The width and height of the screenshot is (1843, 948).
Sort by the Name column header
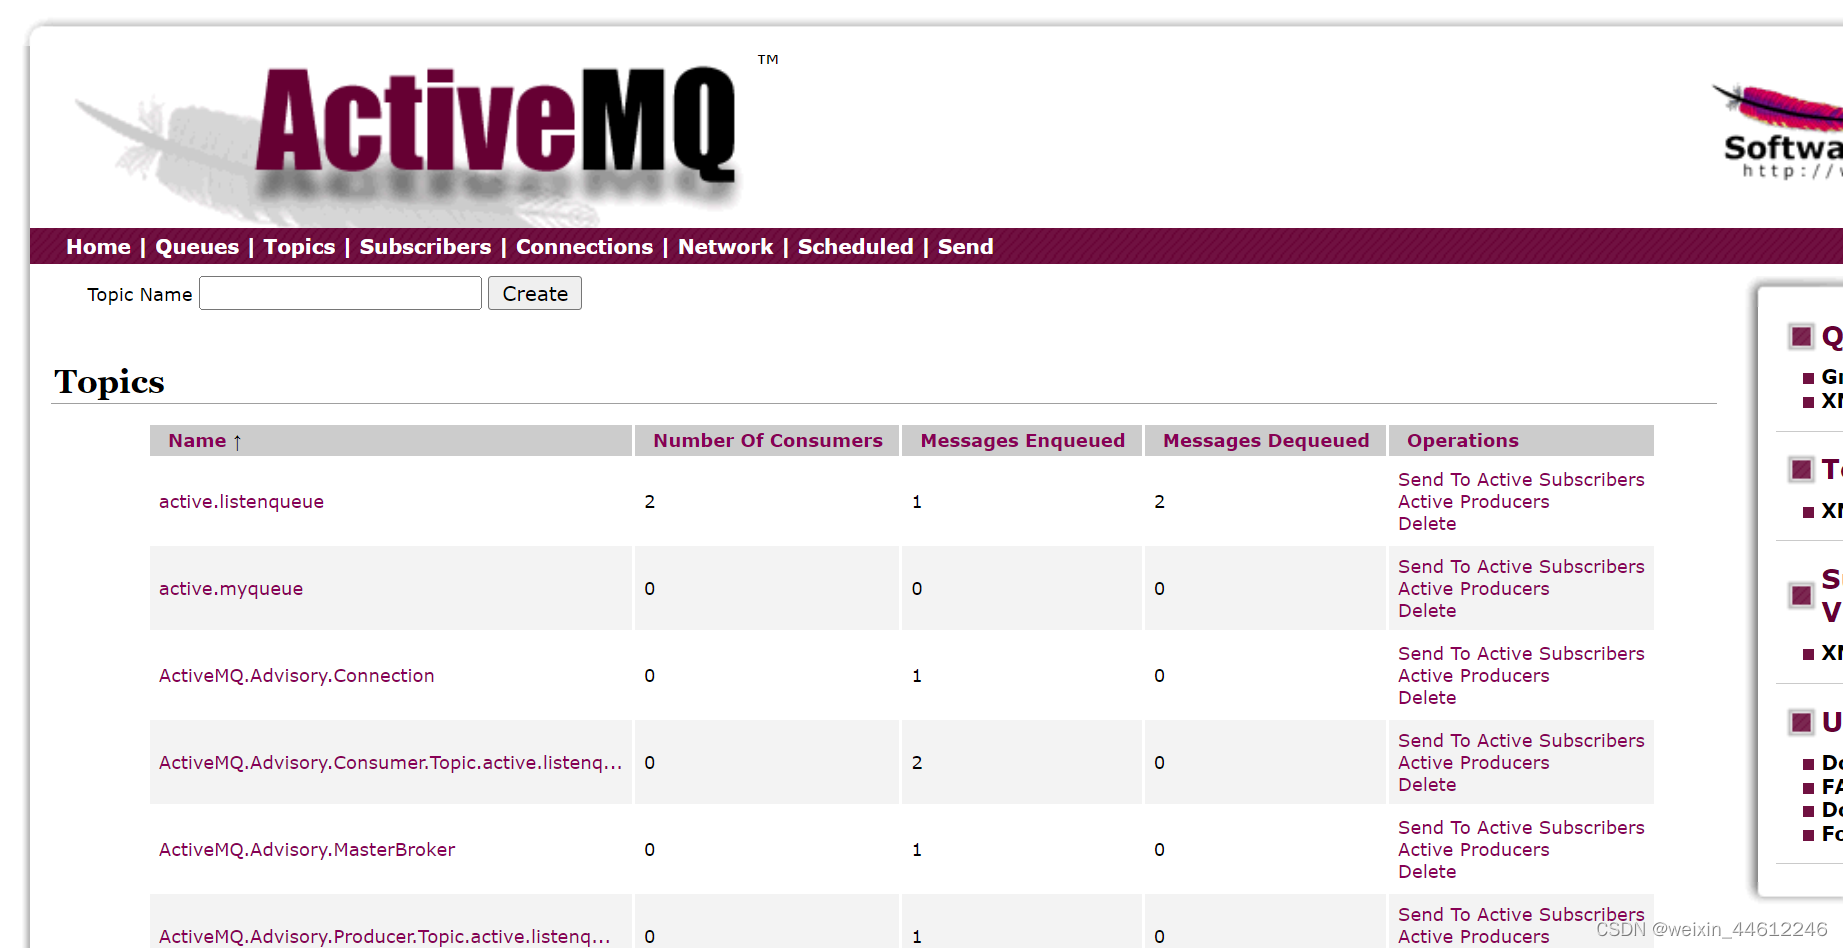tap(197, 440)
